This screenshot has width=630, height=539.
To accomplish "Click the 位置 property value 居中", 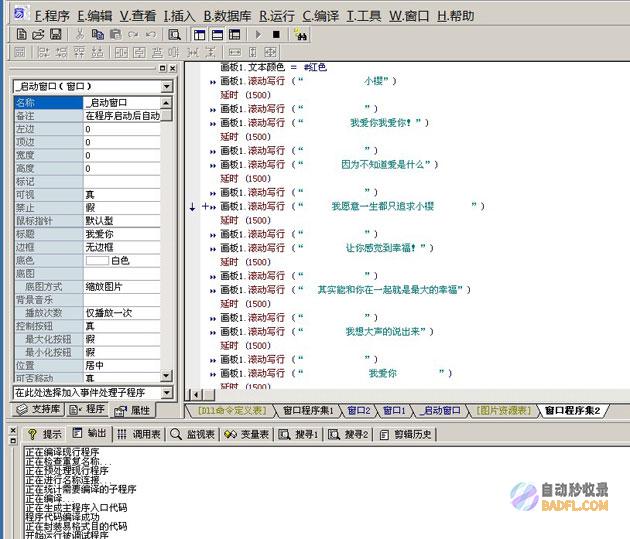I will pyautogui.click(x=122, y=365).
